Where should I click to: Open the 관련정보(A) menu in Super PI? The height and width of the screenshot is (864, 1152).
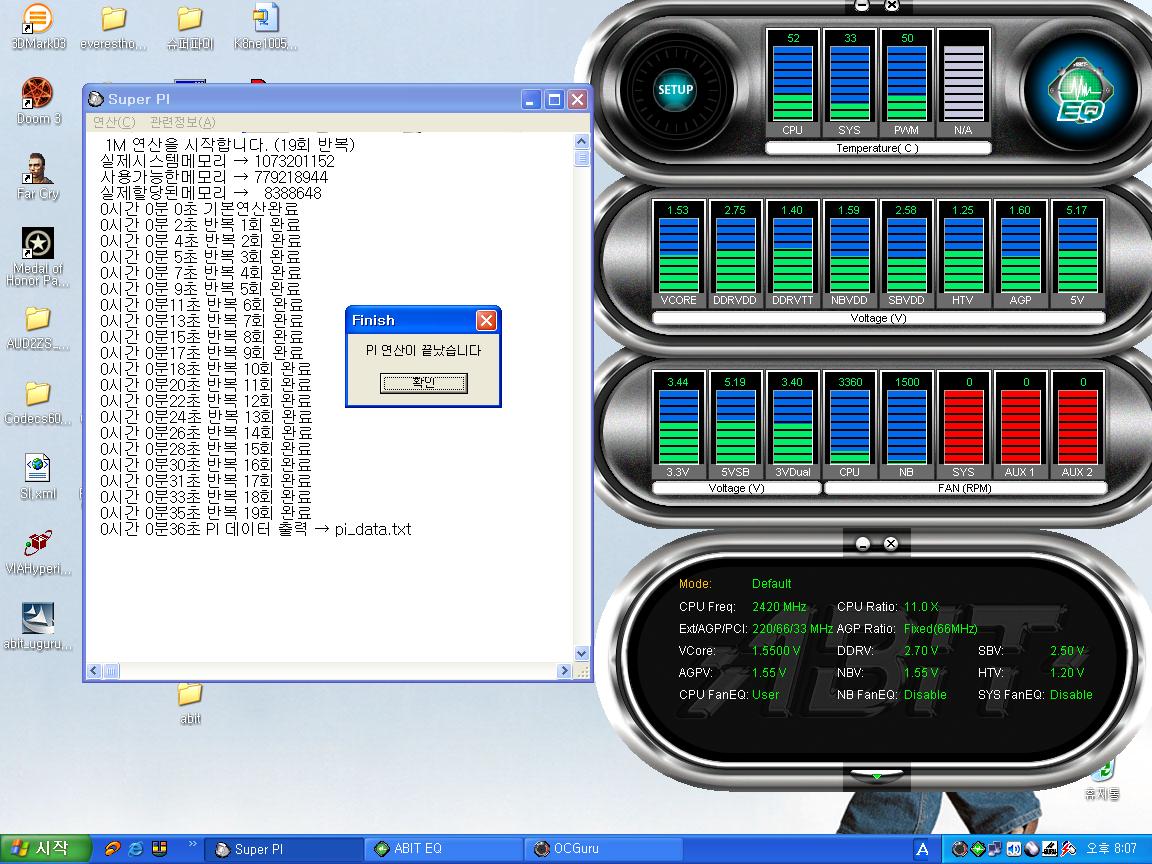(182, 122)
